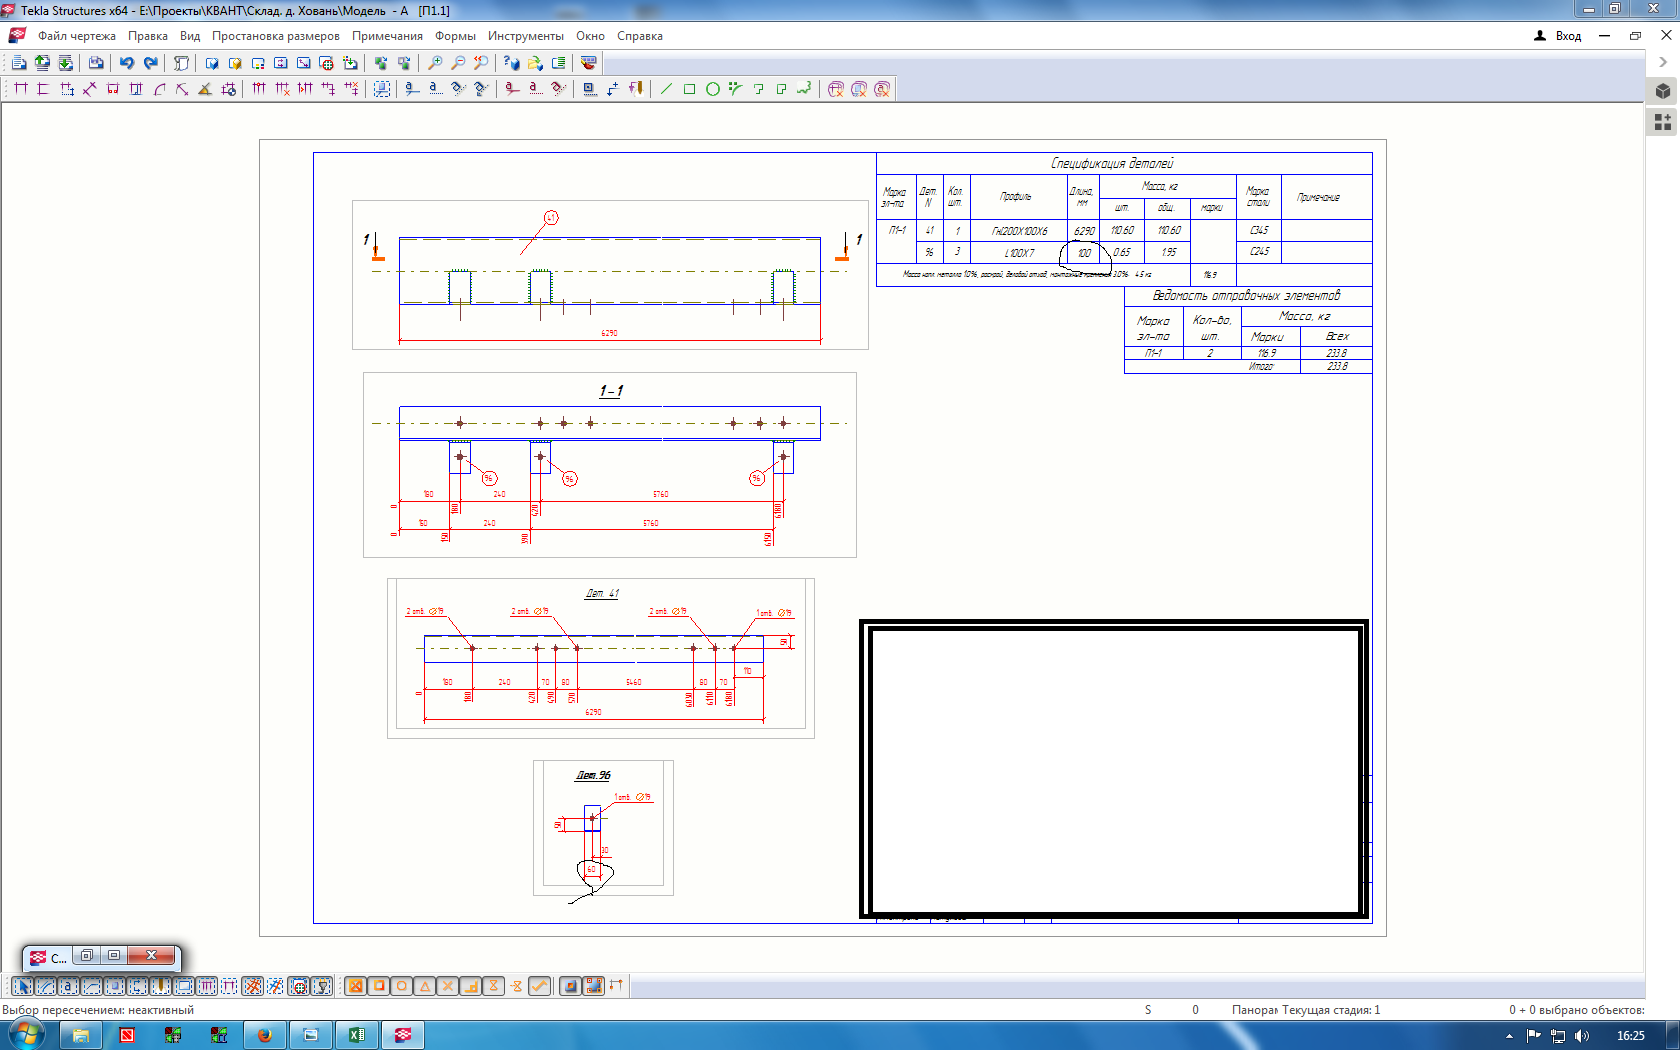Select the draw line tool
Viewport: 1680px width, 1050px height.
pos(666,89)
